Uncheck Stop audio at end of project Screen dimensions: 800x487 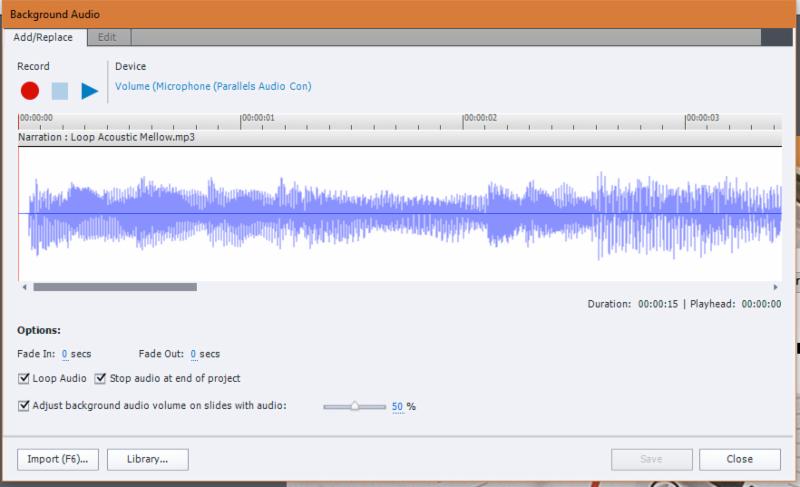tap(100, 379)
